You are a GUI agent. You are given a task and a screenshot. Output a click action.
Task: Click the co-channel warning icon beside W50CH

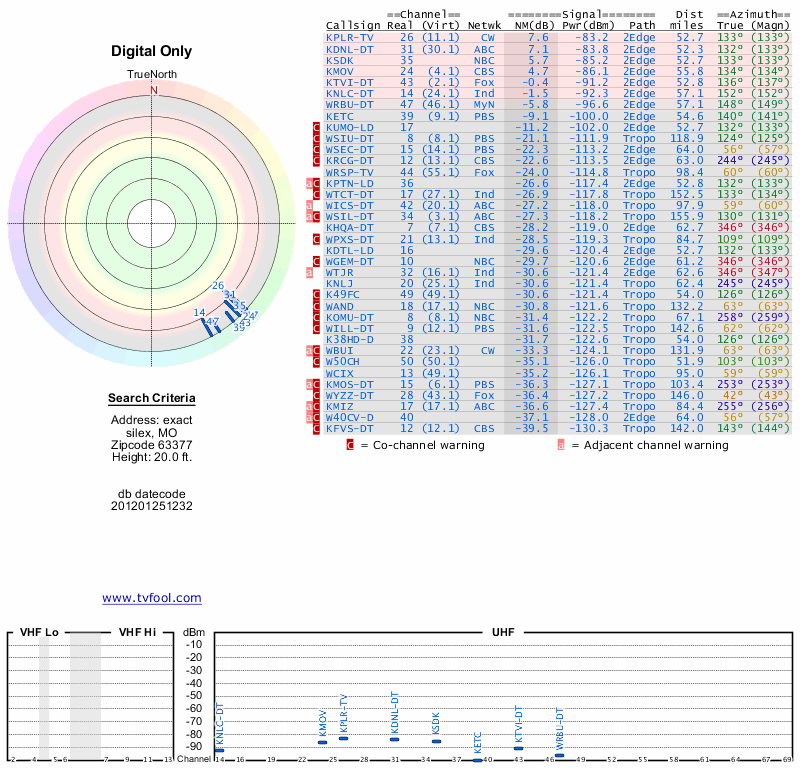pyautogui.click(x=316, y=362)
